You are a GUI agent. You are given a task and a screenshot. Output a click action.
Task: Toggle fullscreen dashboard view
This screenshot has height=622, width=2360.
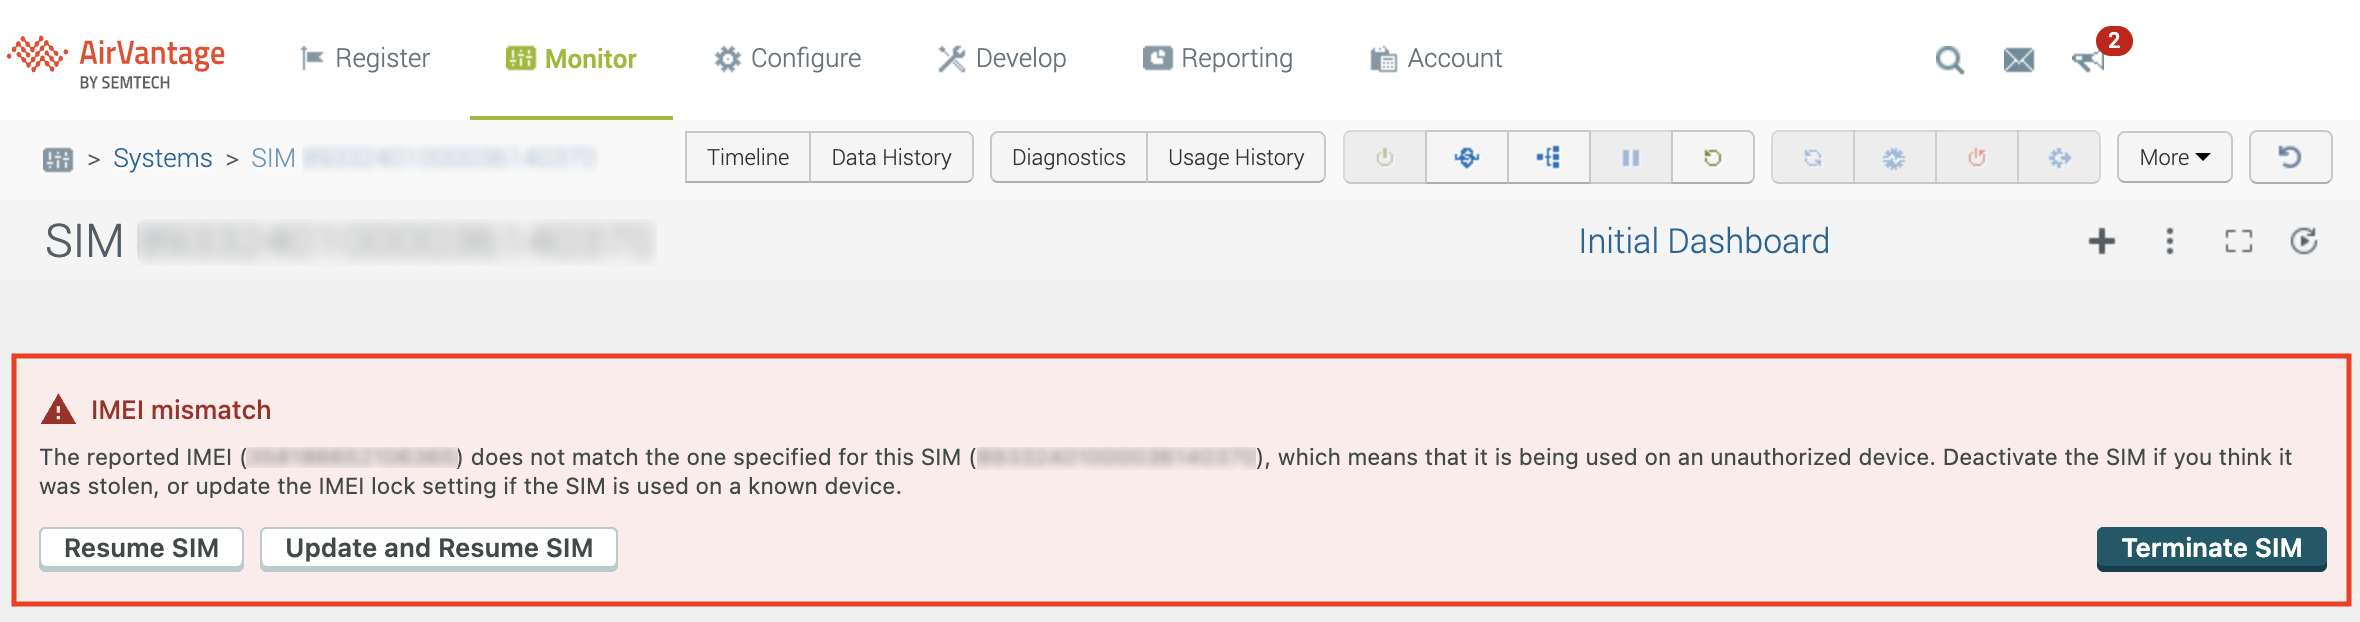pyautogui.click(x=2238, y=241)
